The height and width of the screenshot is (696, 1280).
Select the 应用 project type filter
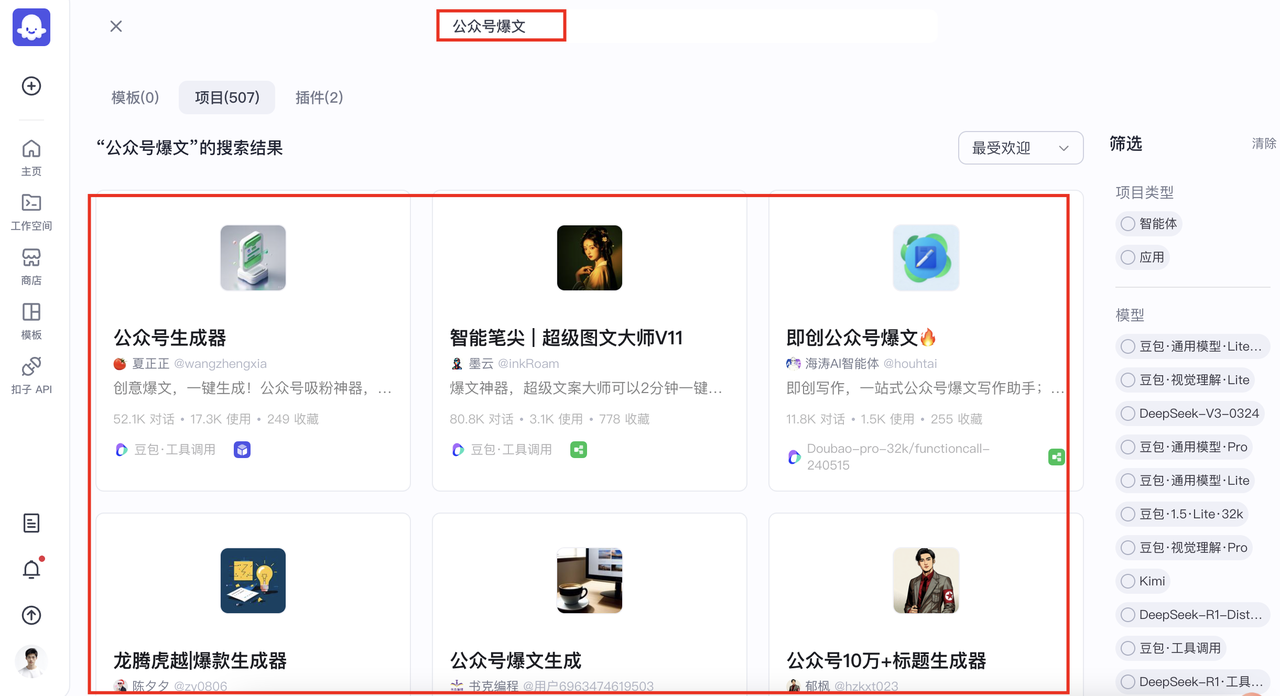pyautogui.click(x=1142, y=257)
